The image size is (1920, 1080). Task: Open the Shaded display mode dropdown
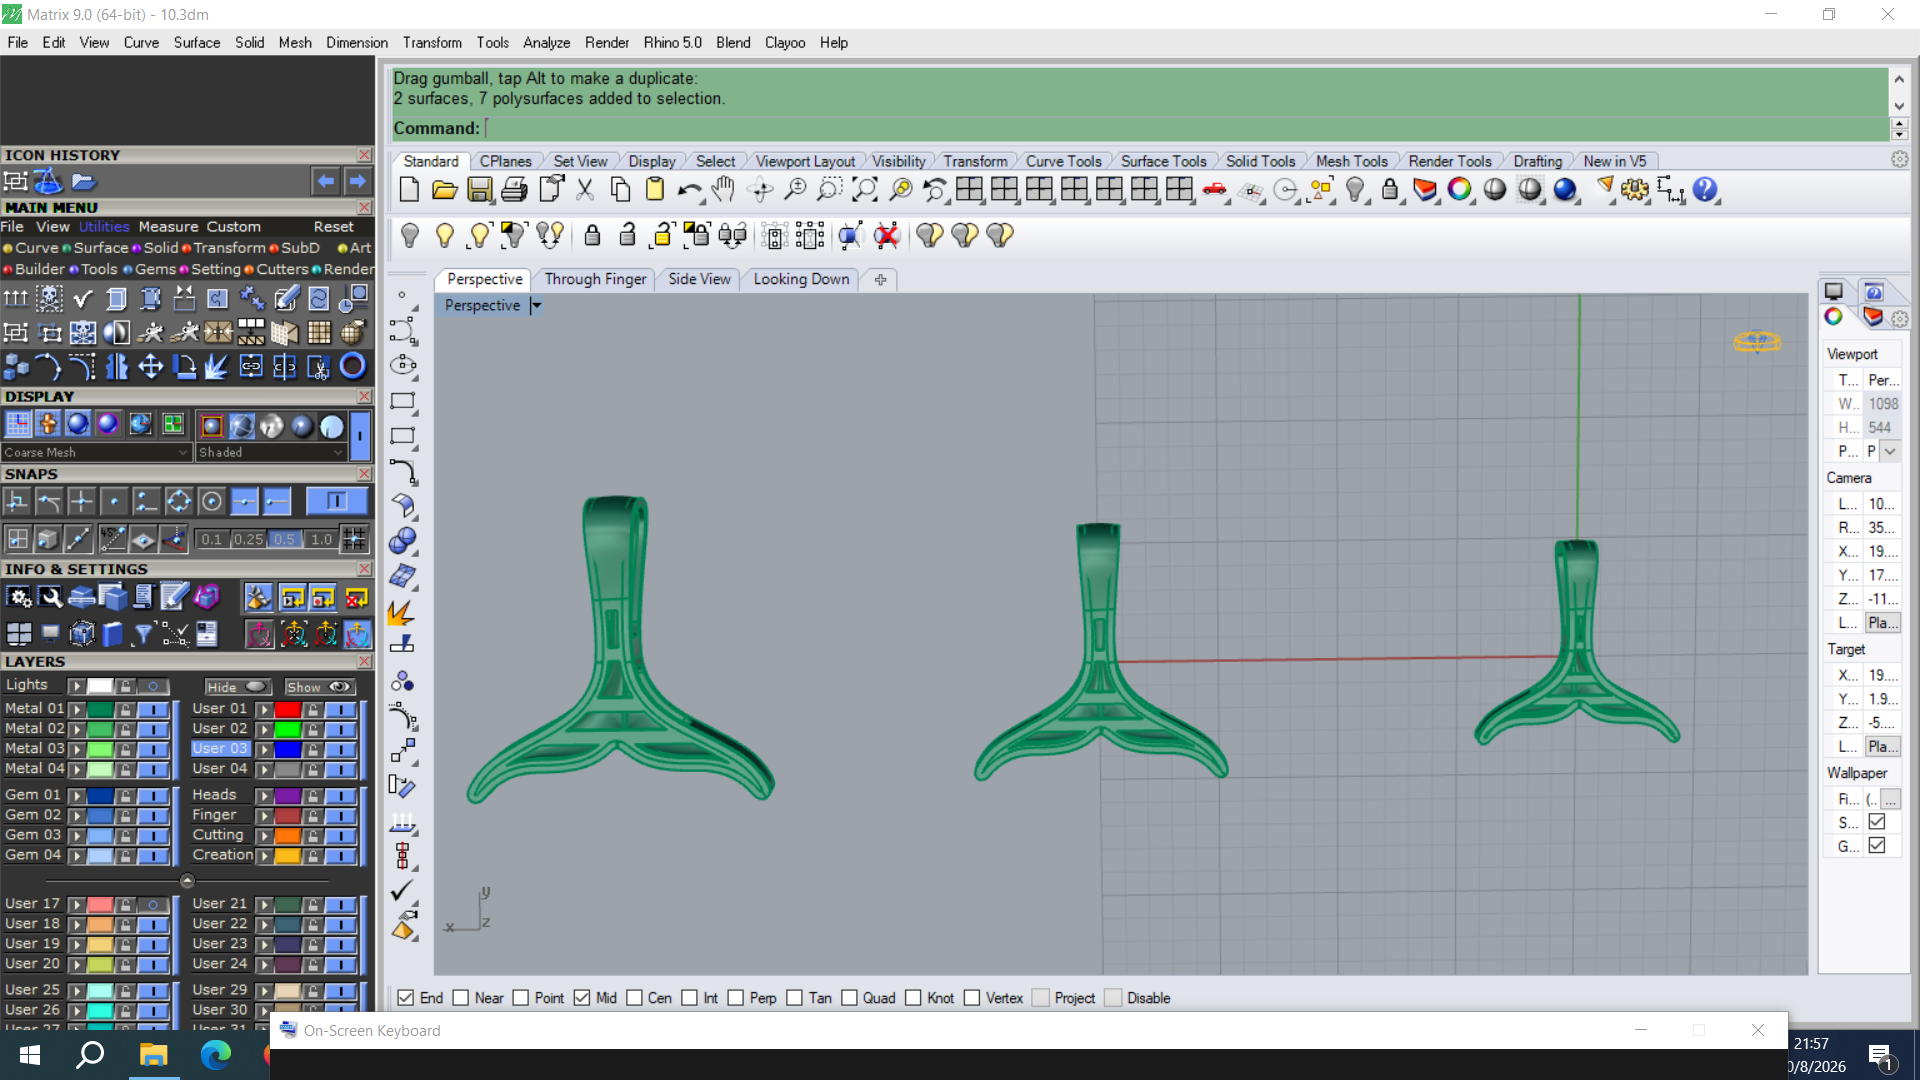pos(271,452)
